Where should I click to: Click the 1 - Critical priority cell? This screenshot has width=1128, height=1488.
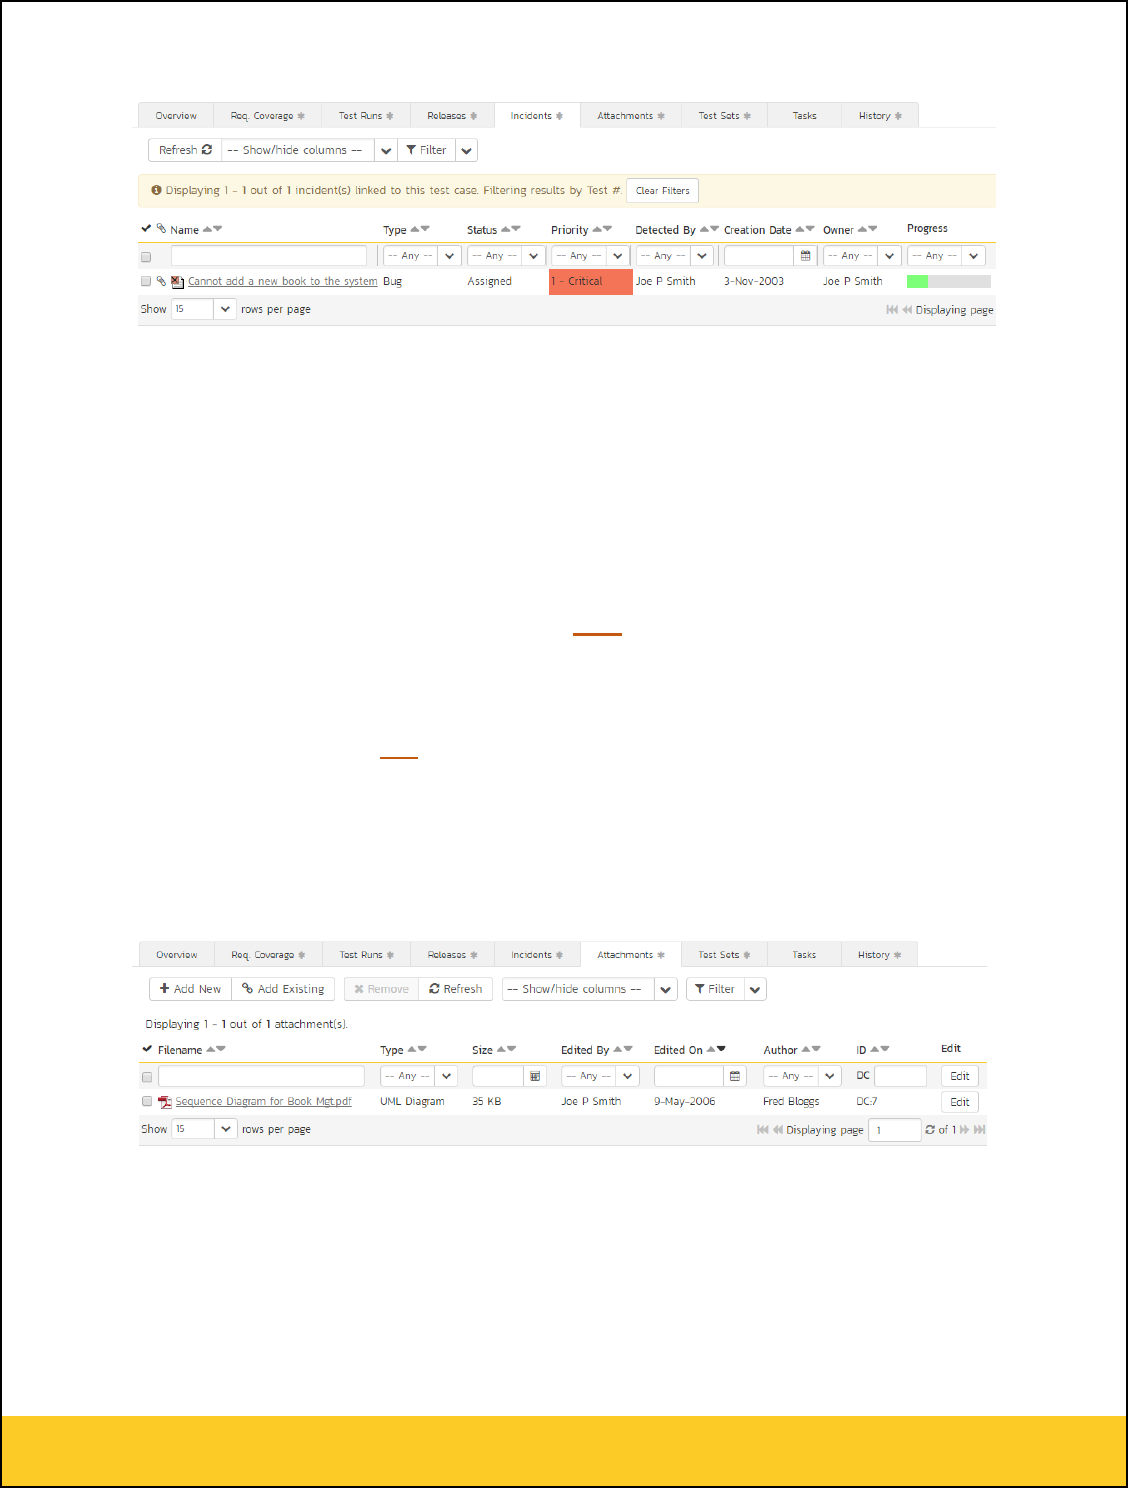[591, 282]
